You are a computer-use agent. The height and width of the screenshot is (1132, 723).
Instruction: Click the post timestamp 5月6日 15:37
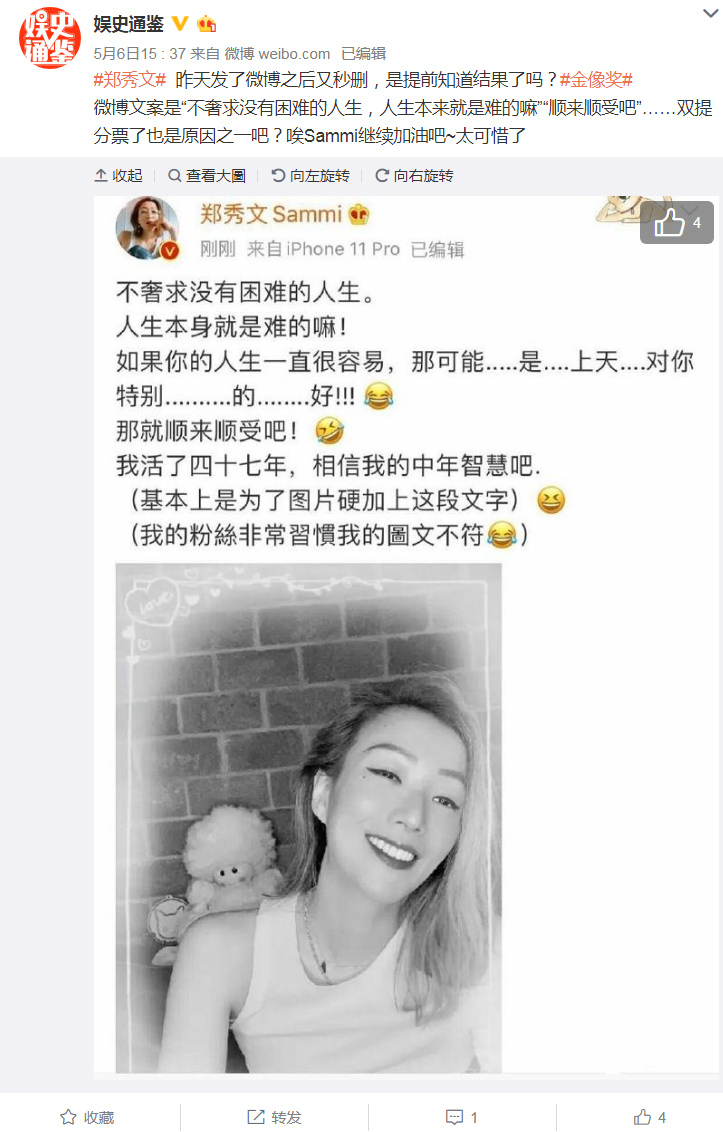[x=139, y=53]
